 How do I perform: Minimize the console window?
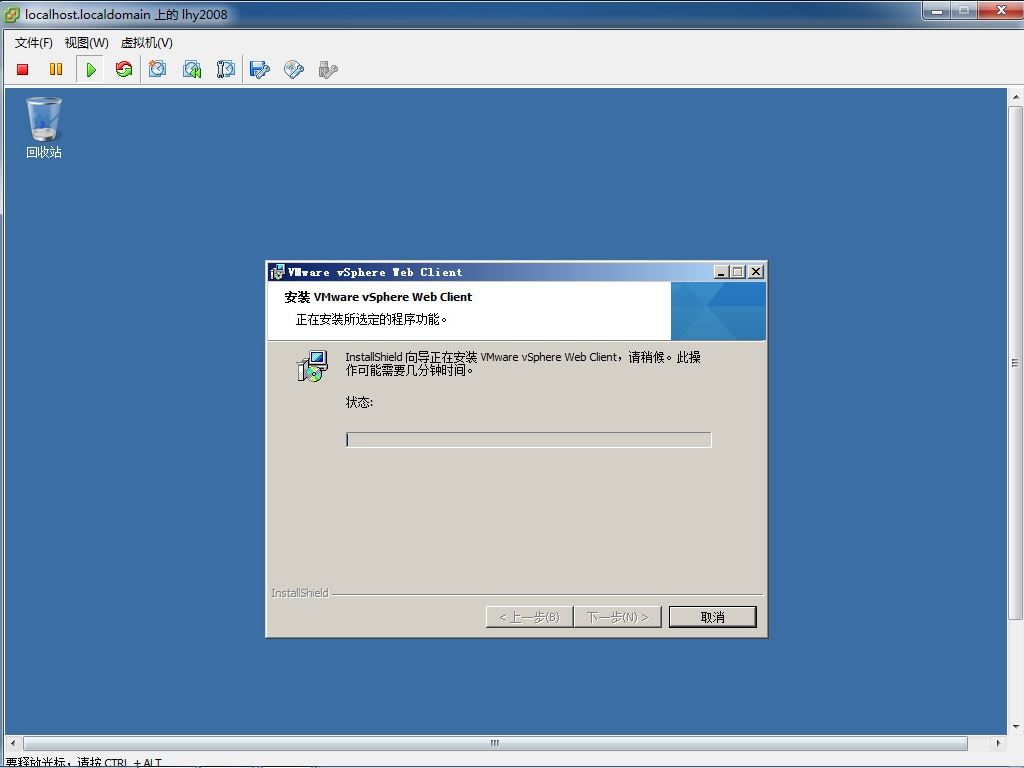point(936,10)
